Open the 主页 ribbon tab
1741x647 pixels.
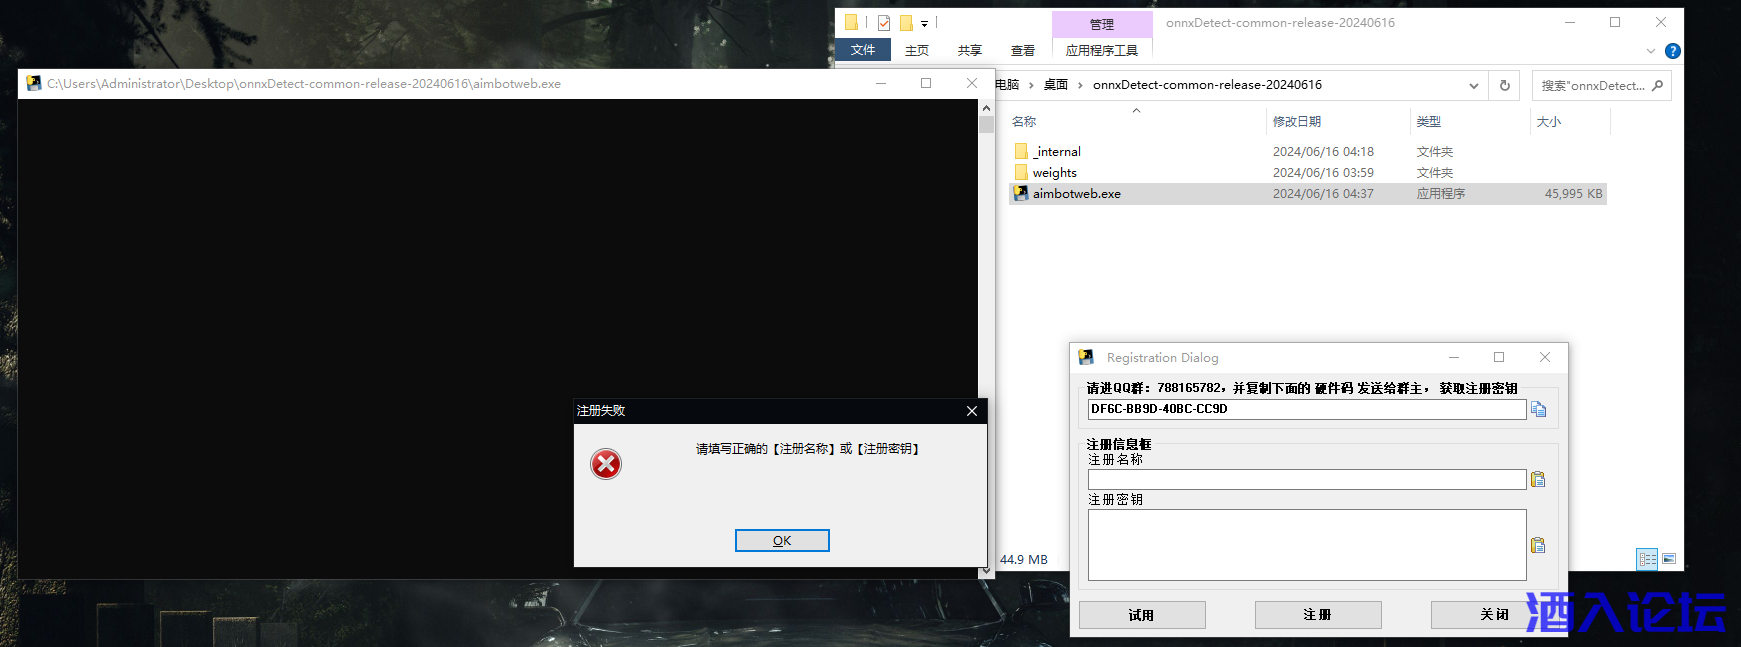click(916, 50)
